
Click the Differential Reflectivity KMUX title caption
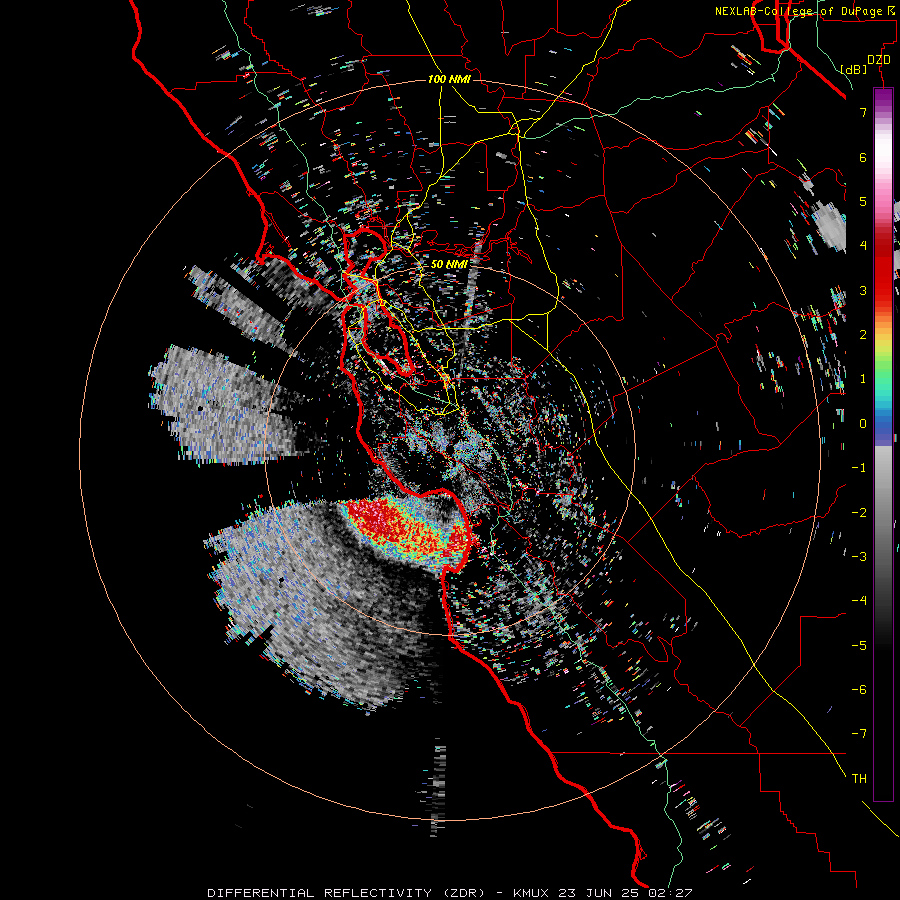[450, 893]
